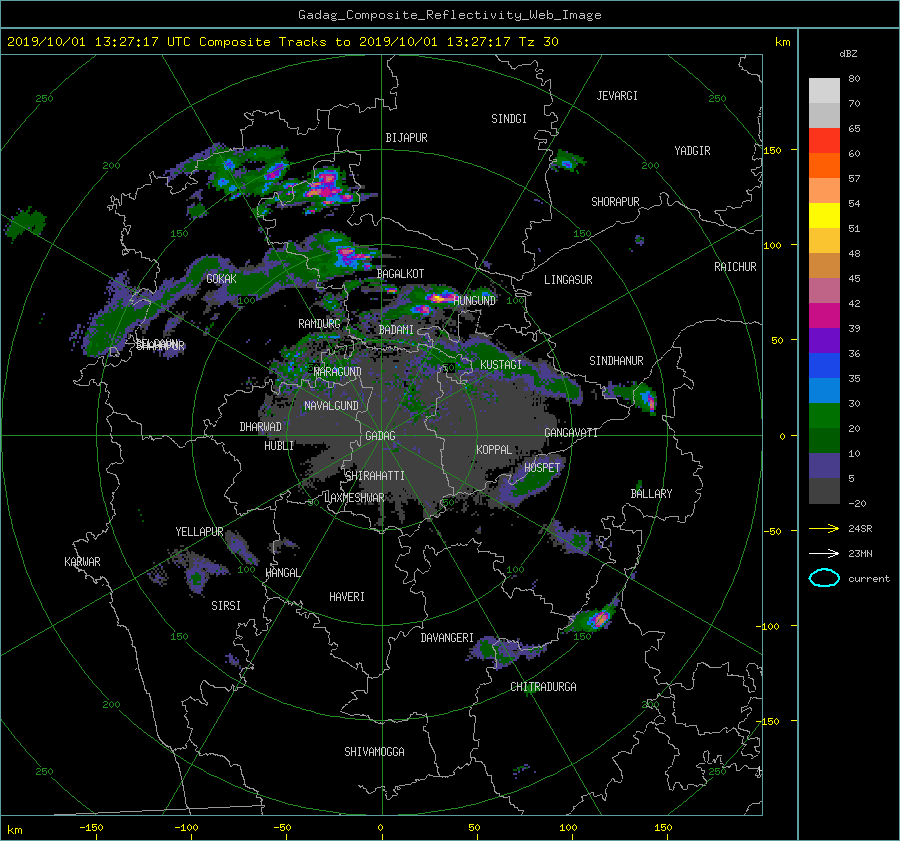Viewport: 900px width, 841px height.
Task: Click the intense storm cell west of HUNGUND
Action: coord(440,297)
